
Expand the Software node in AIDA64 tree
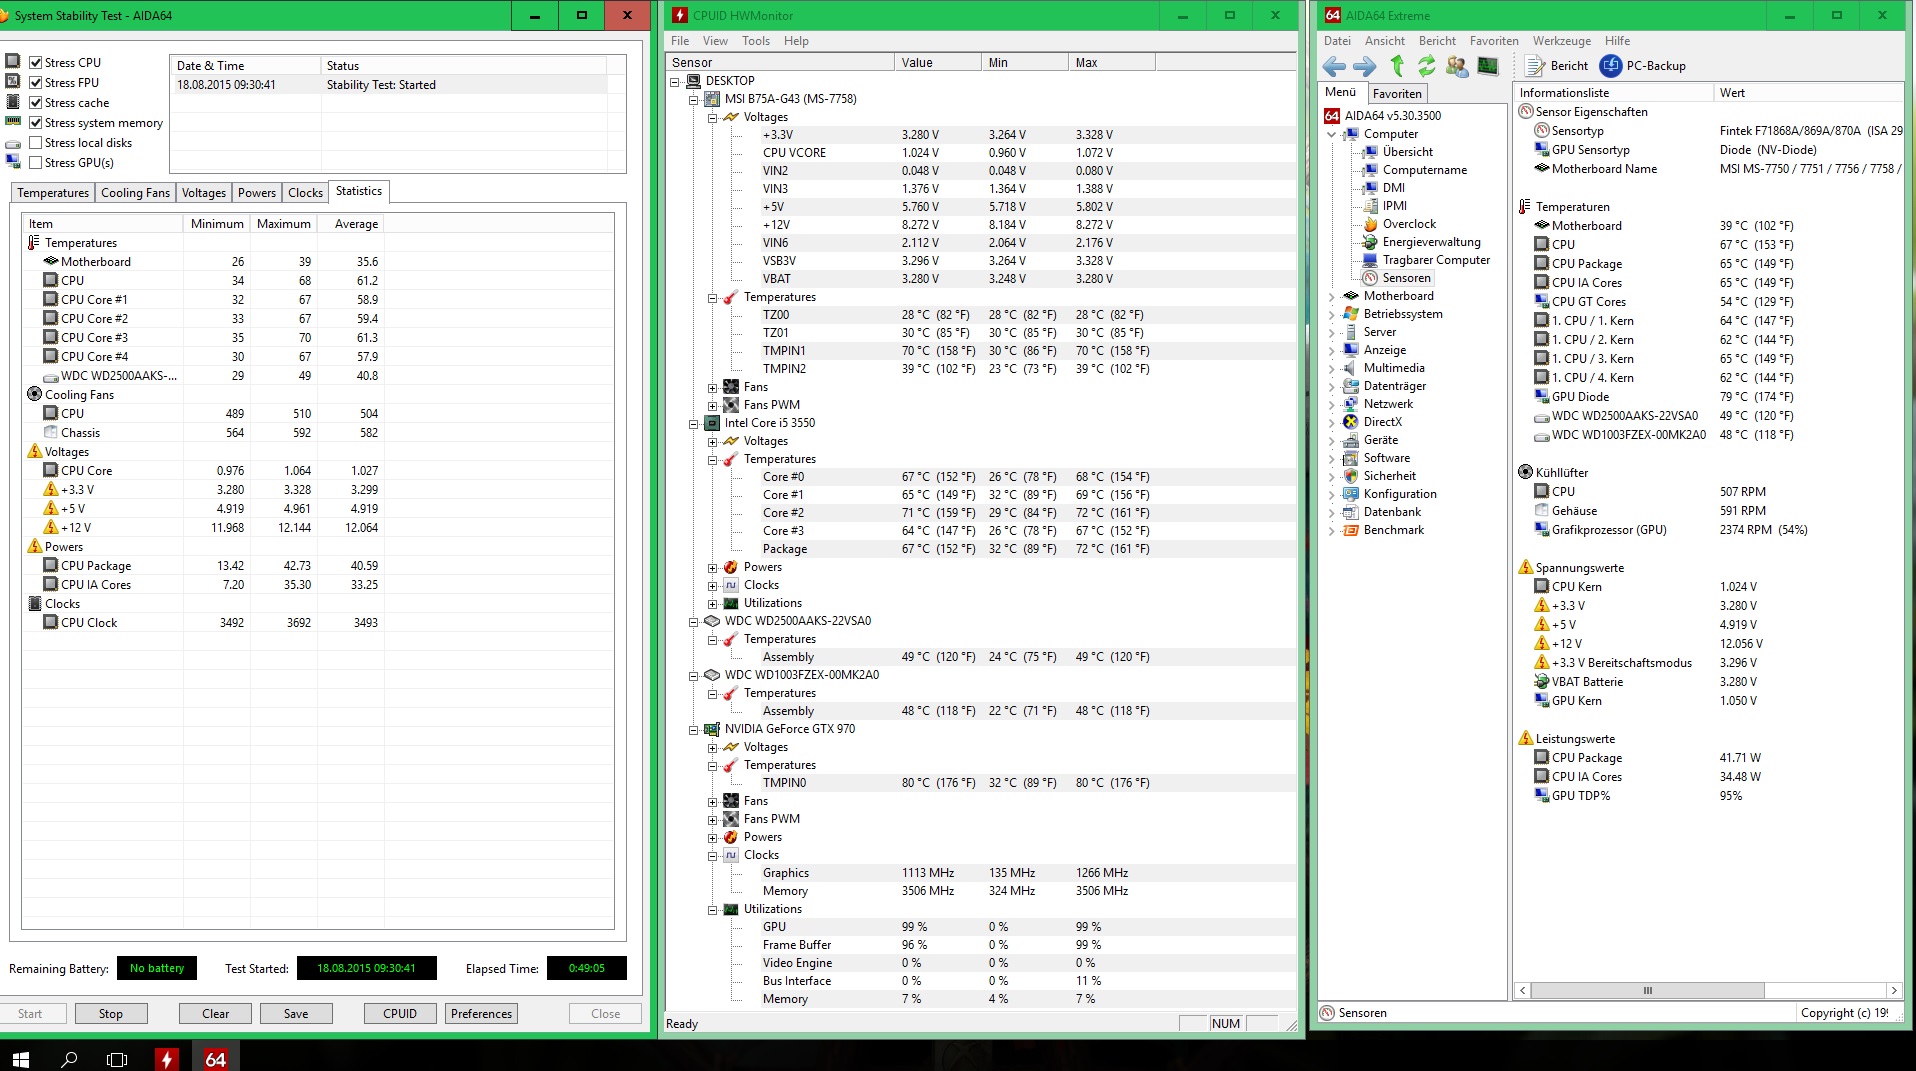pyautogui.click(x=1332, y=458)
